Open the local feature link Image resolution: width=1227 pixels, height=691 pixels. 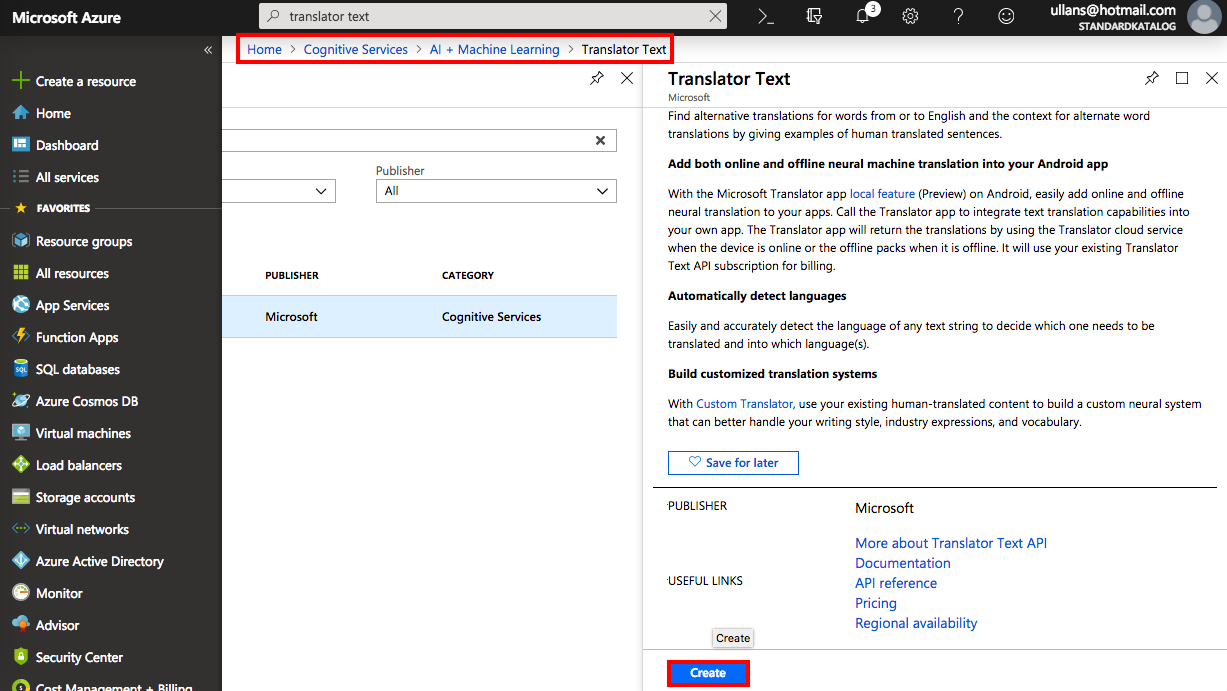click(x=882, y=193)
